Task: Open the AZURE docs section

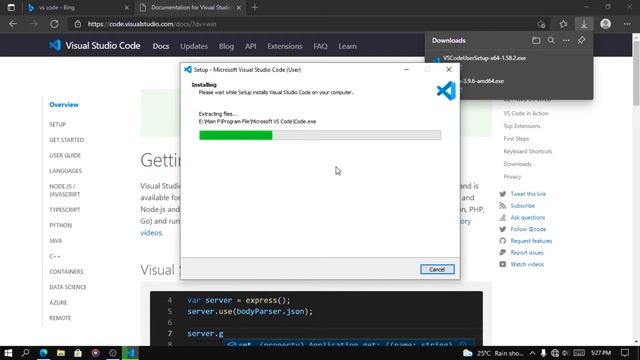Action: click(x=58, y=303)
